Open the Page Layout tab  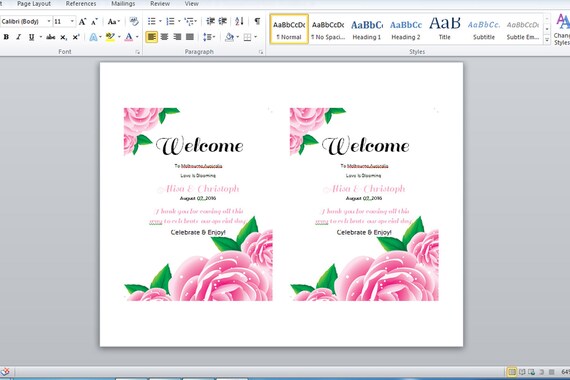[x=34, y=4]
